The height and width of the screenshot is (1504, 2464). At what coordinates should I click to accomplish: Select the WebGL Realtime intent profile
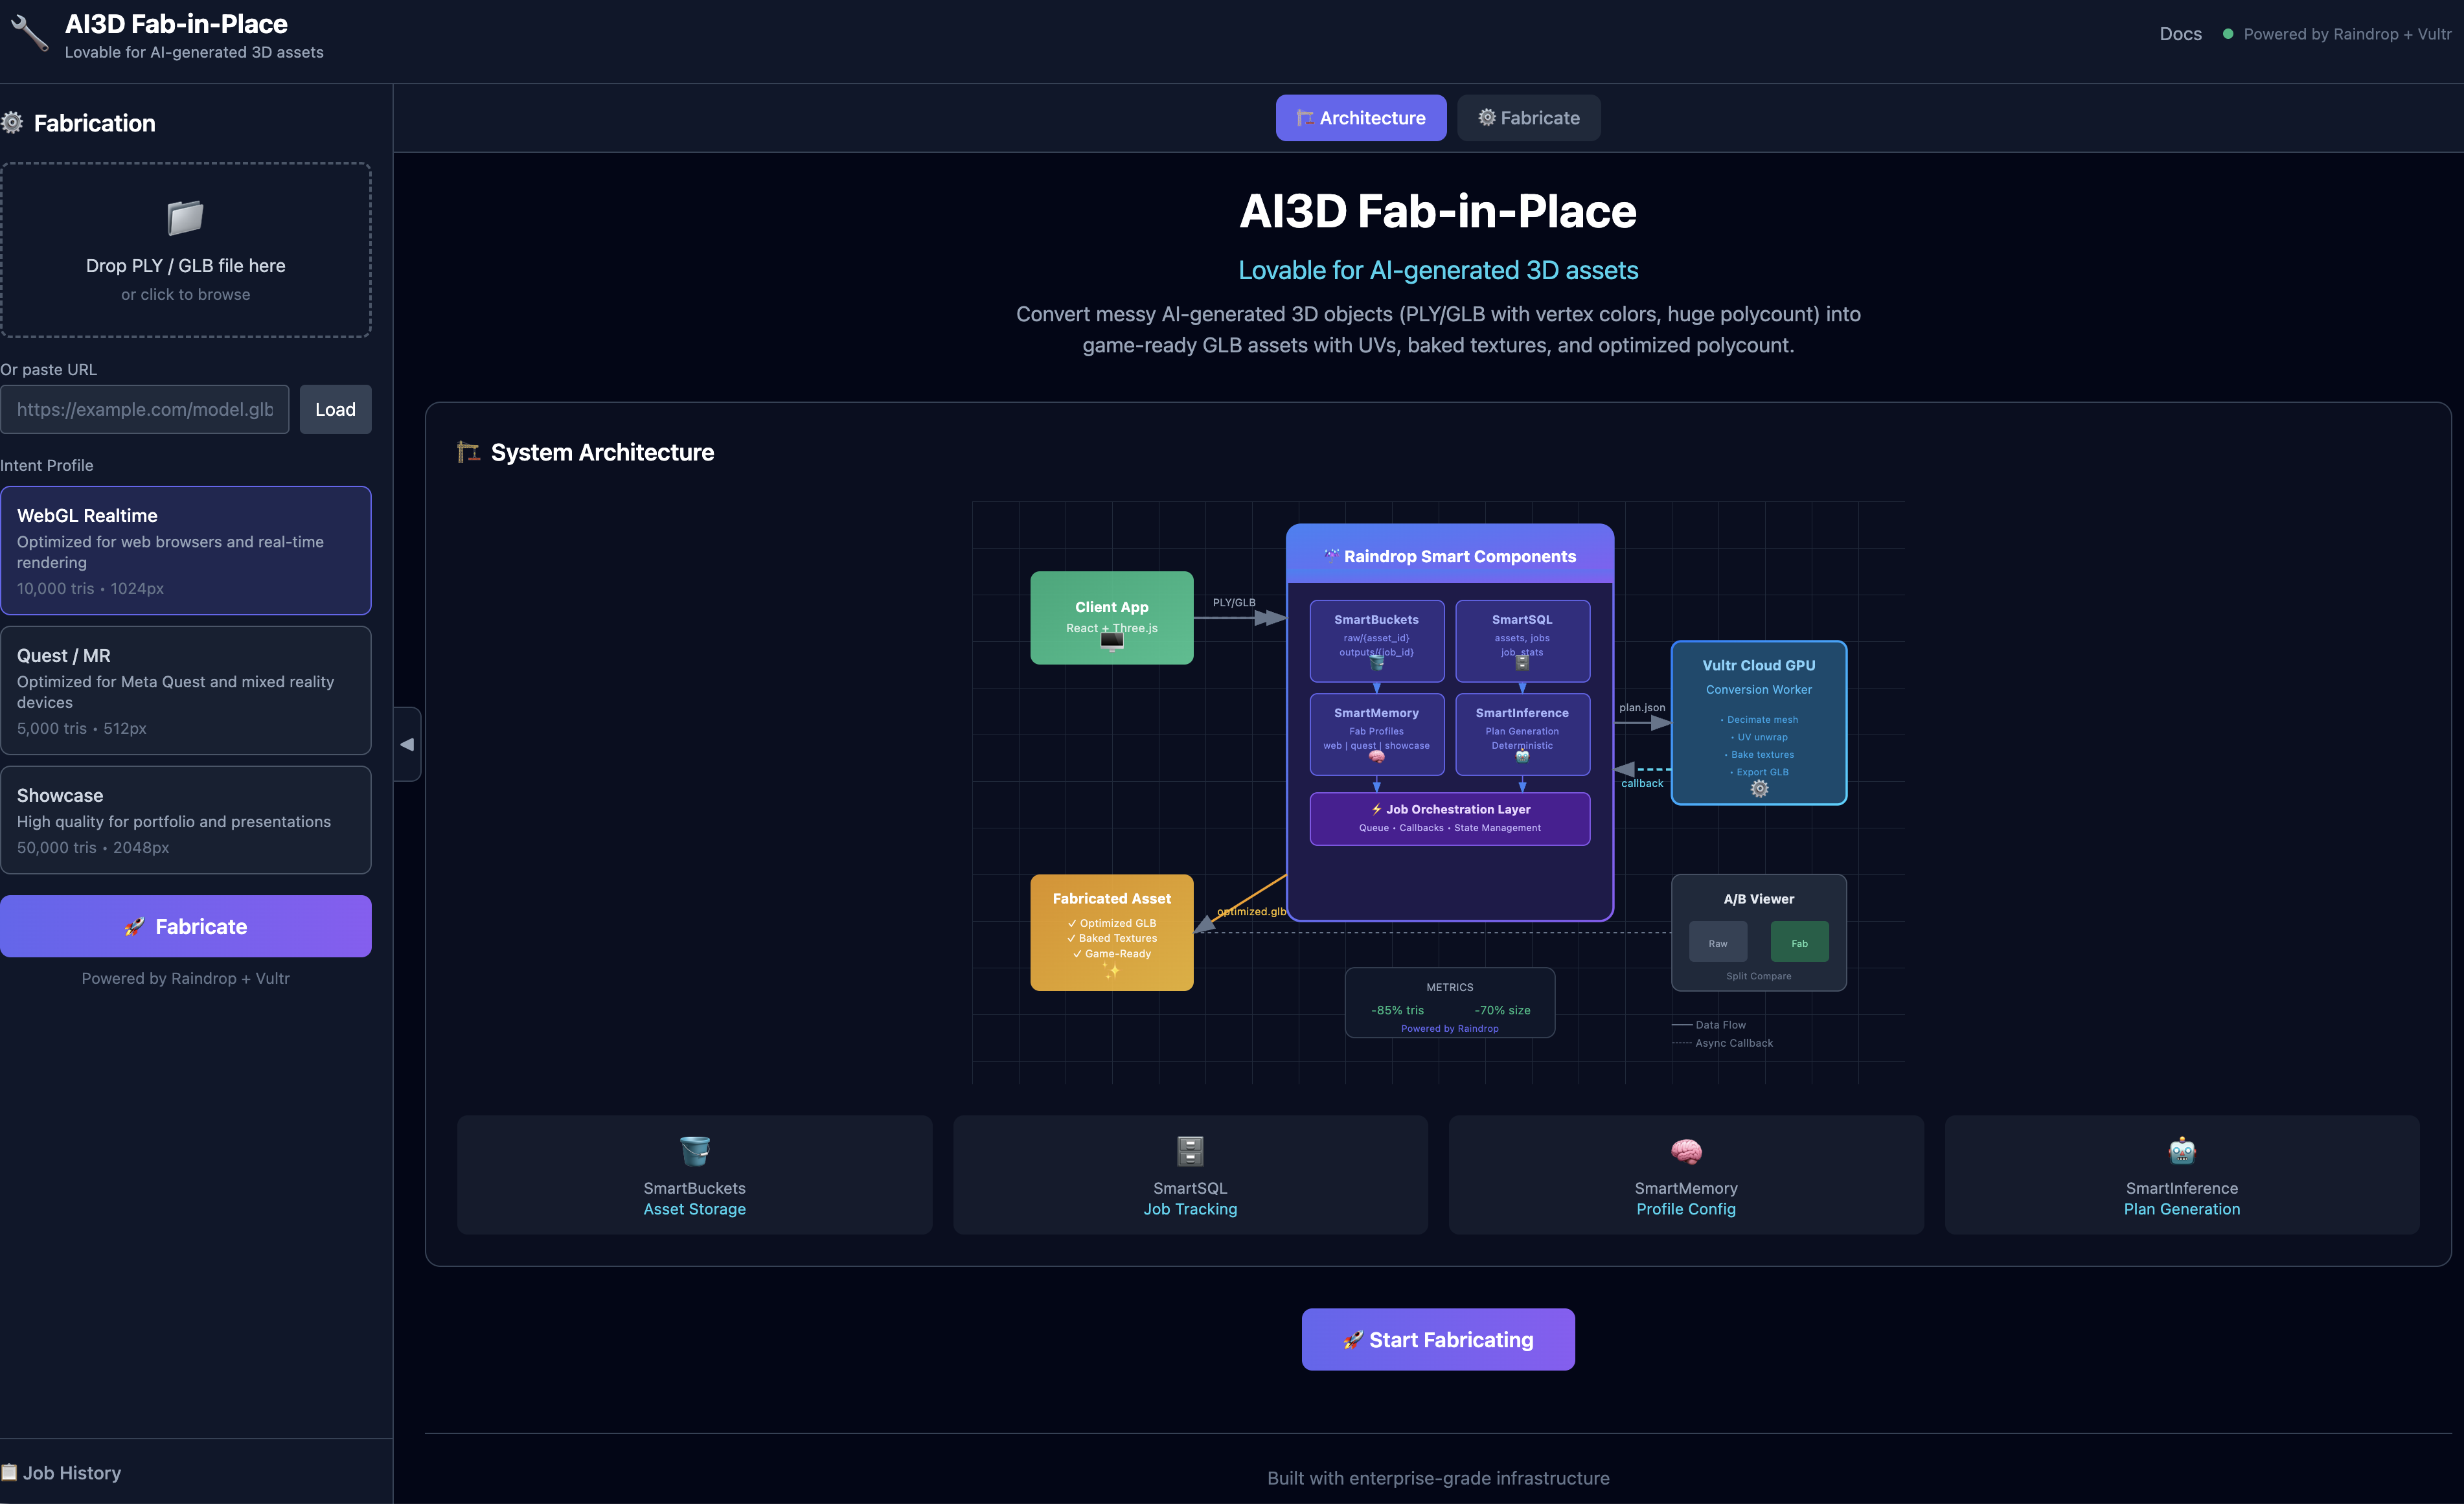[x=186, y=550]
